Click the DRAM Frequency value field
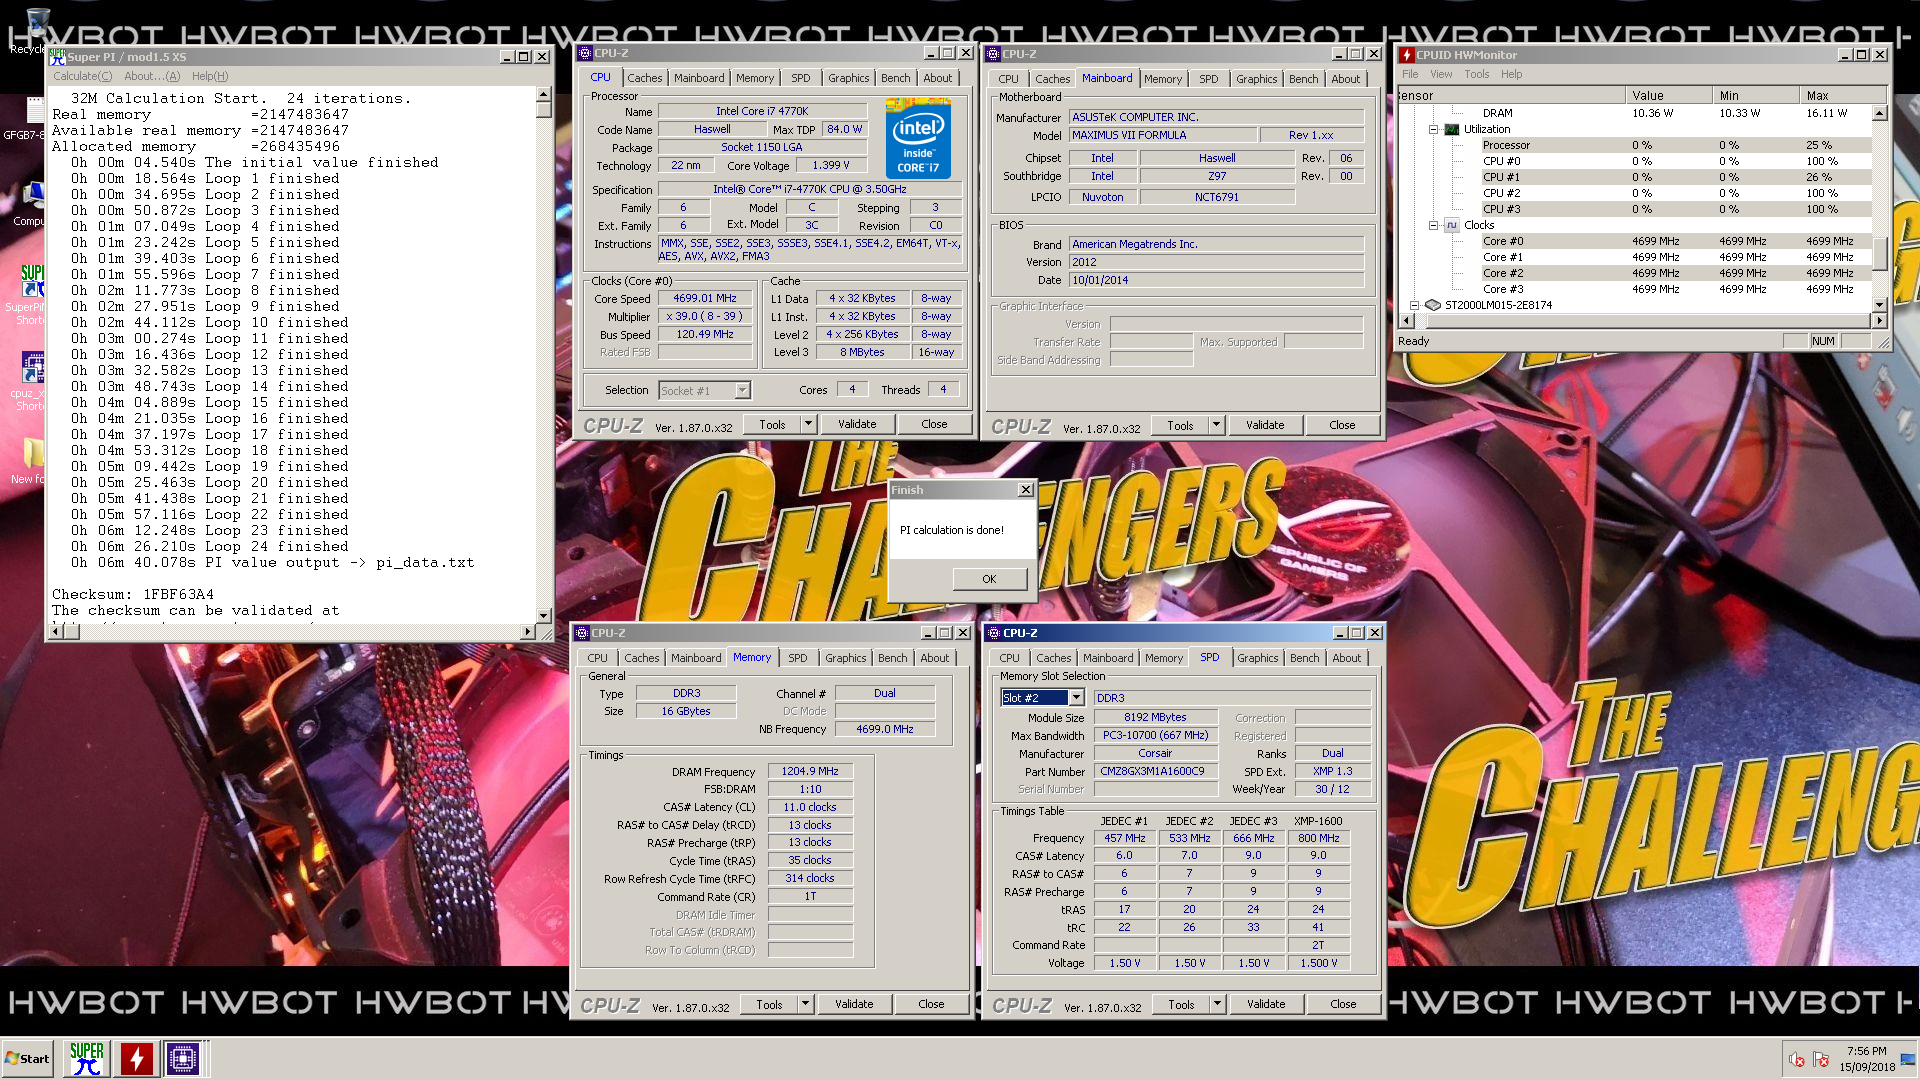1920x1080 pixels. [810, 771]
